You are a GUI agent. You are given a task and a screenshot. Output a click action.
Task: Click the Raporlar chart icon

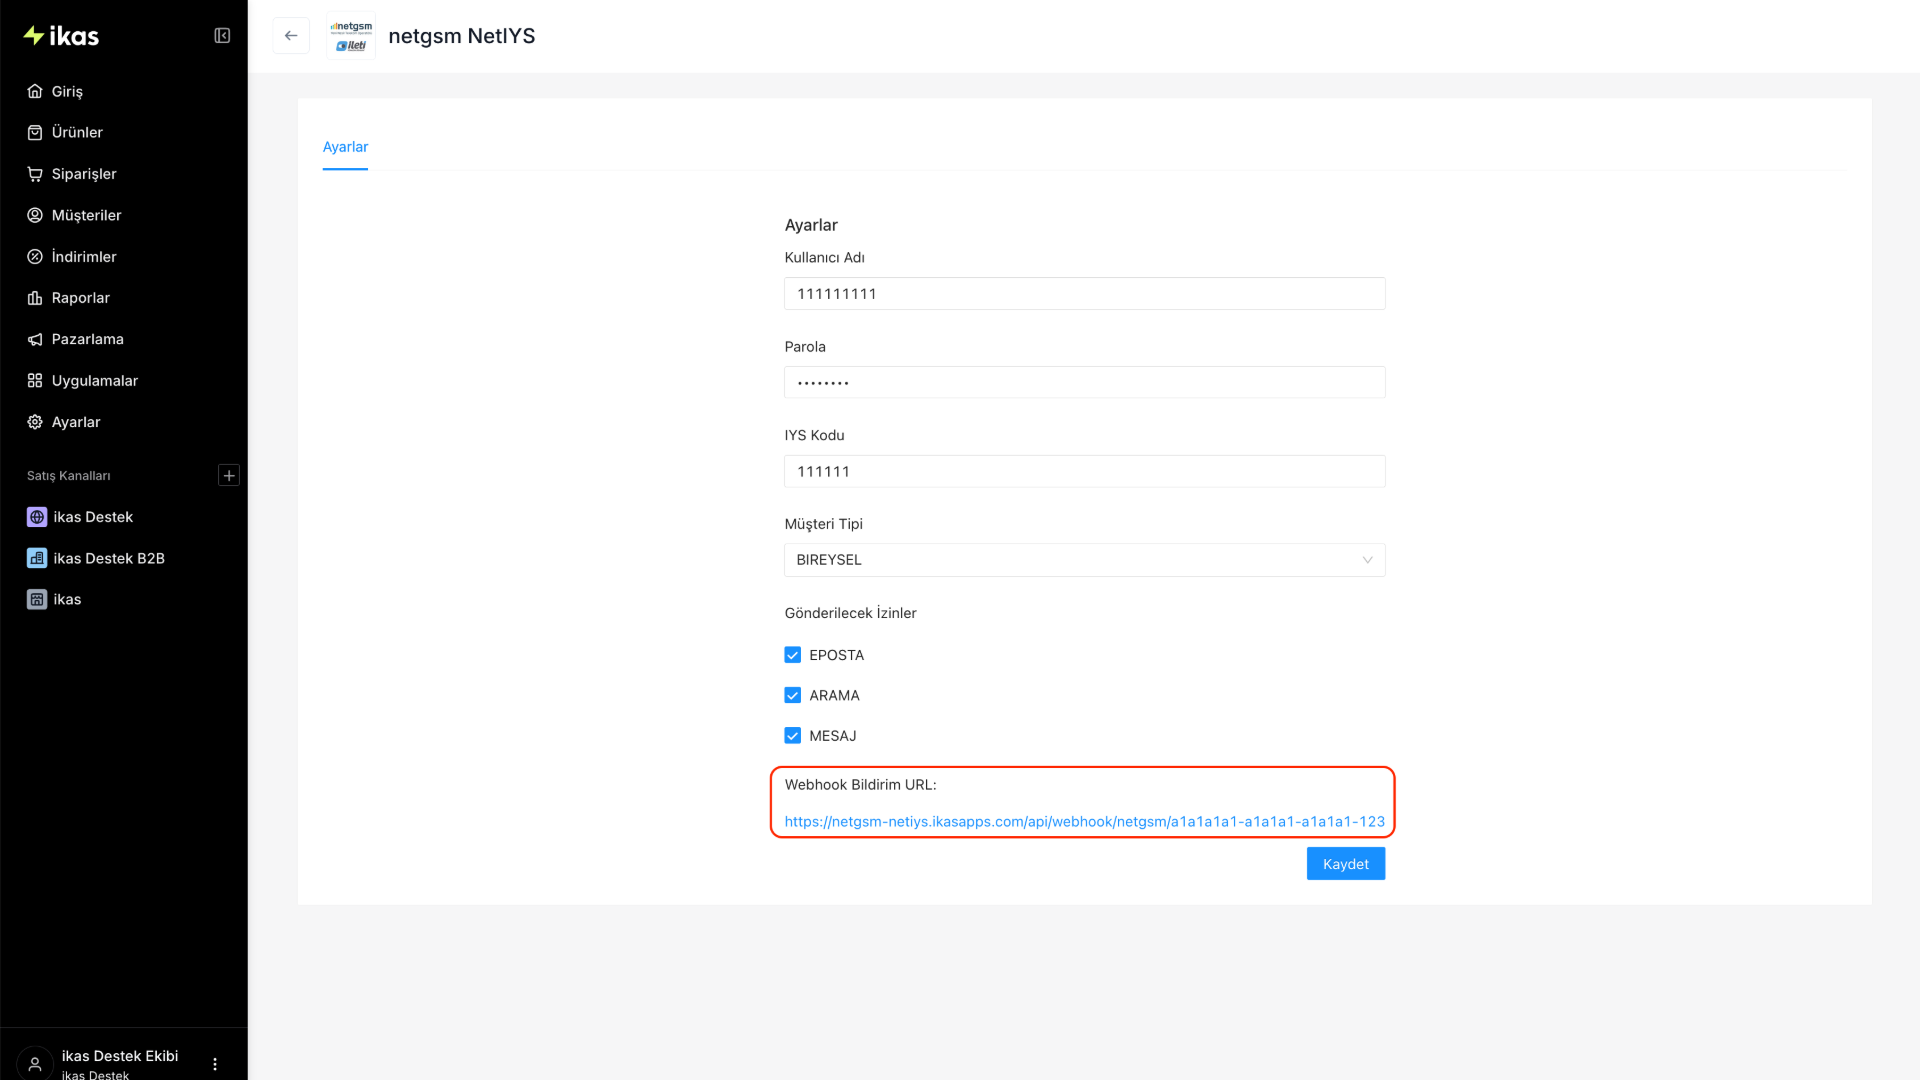click(35, 298)
